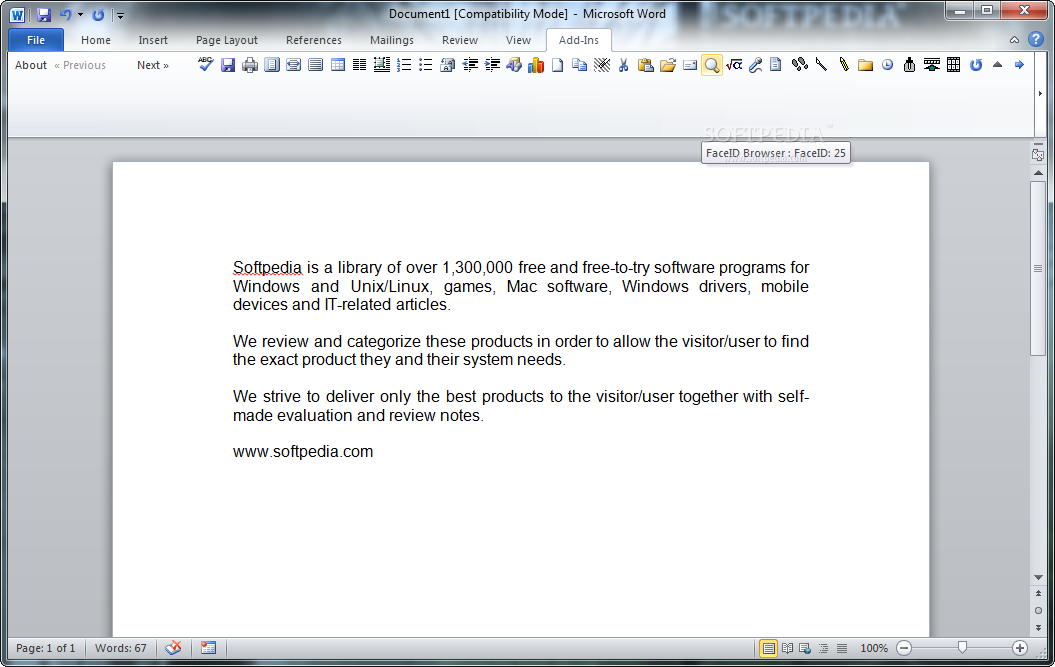Click the clipboard paste icon
Viewport: 1055px width, 667px height.
[645, 65]
